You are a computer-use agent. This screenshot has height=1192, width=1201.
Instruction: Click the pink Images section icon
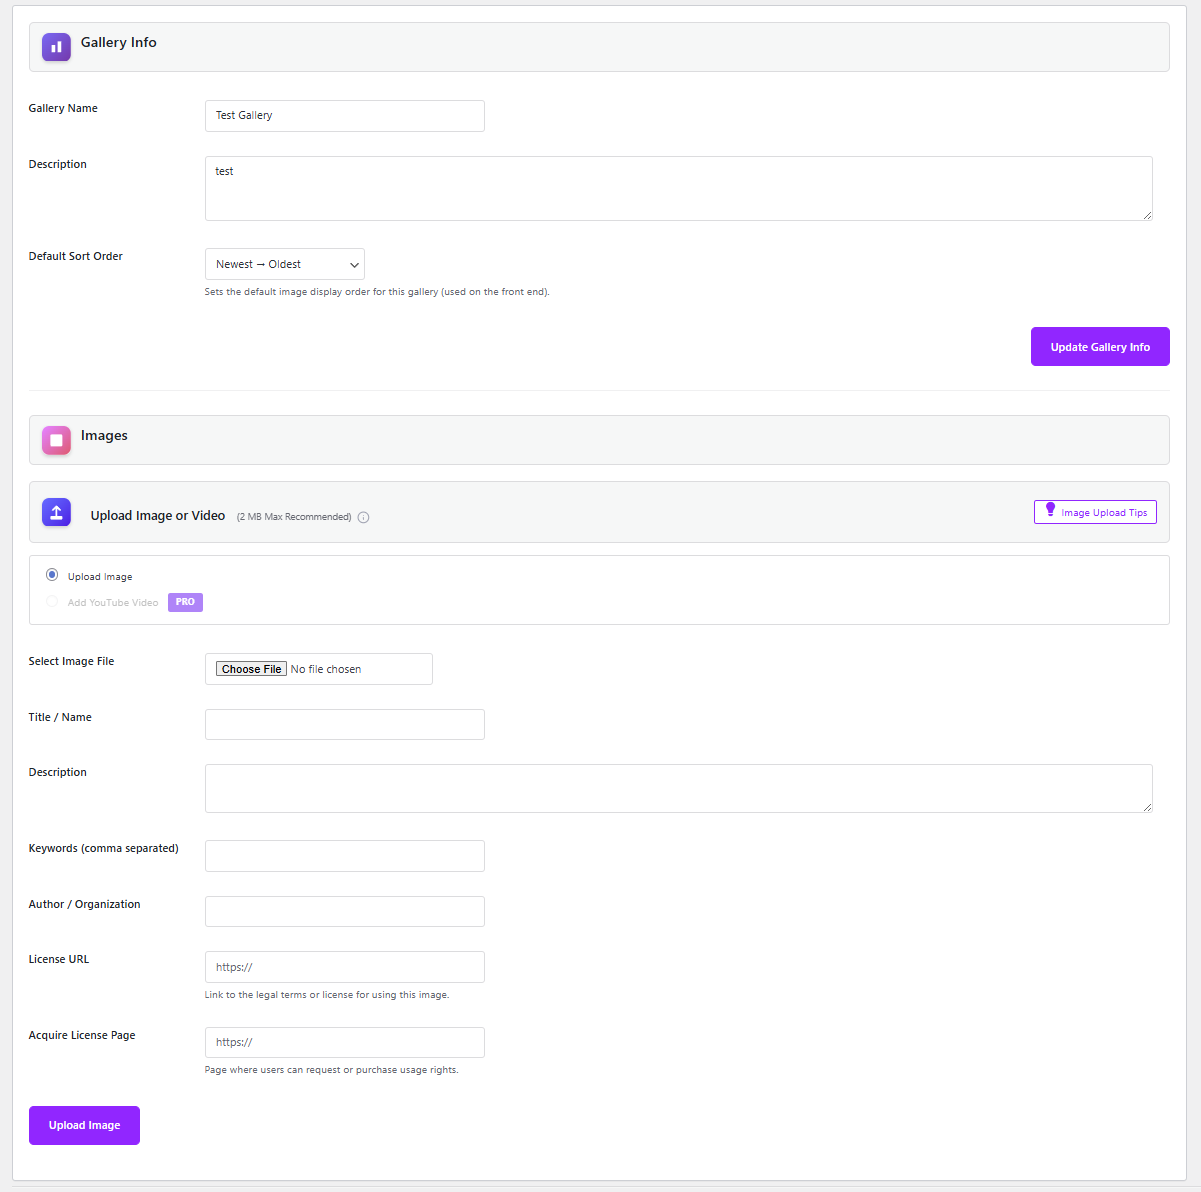tap(56, 440)
